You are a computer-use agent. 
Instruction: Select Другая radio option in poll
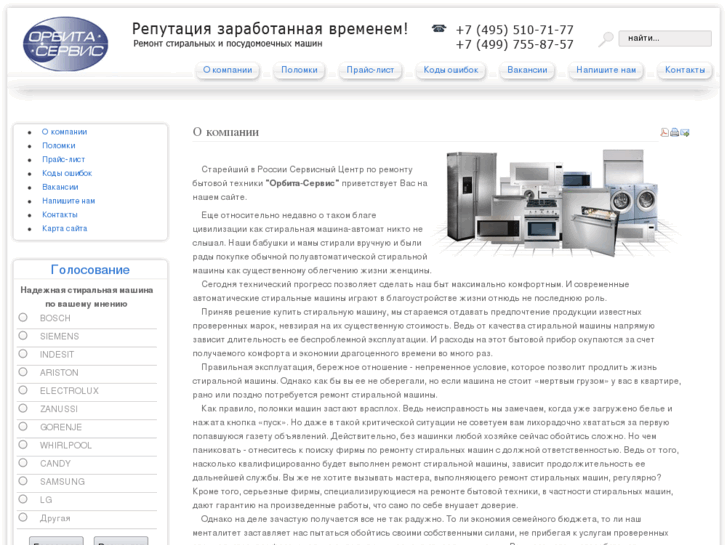coord(23,517)
